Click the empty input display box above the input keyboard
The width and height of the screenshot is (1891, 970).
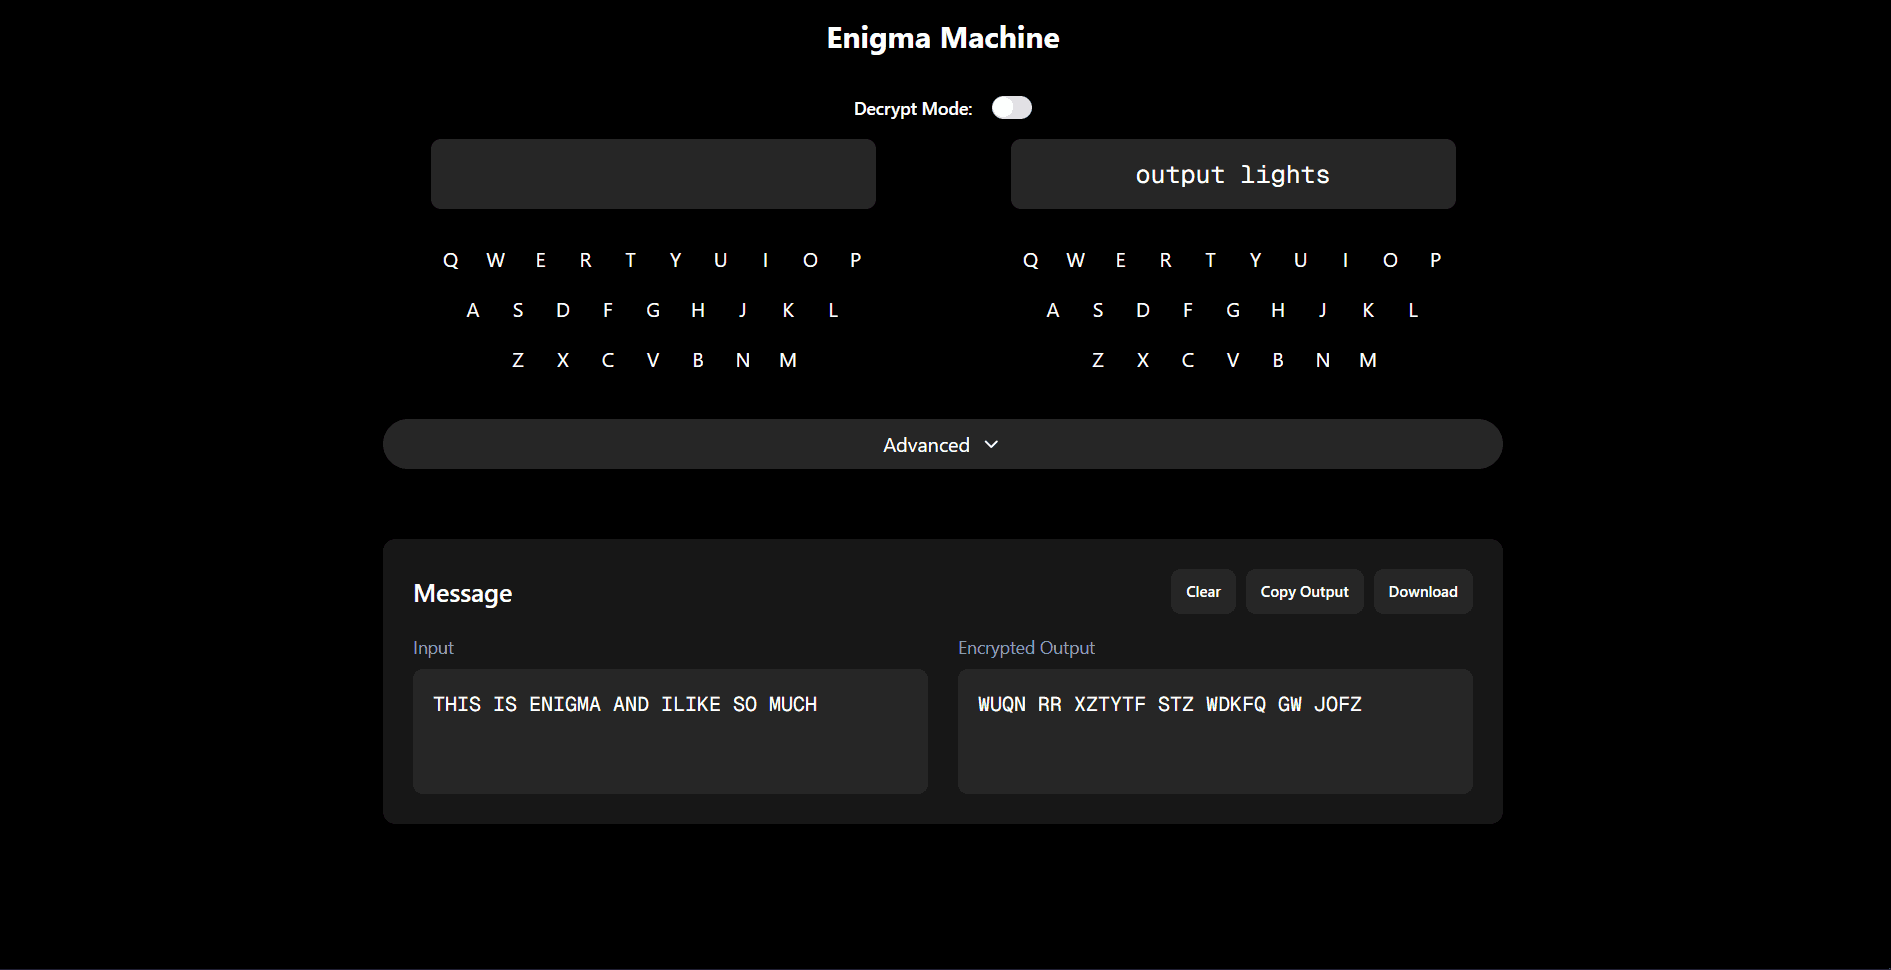pyautogui.click(x=653, y=174)
